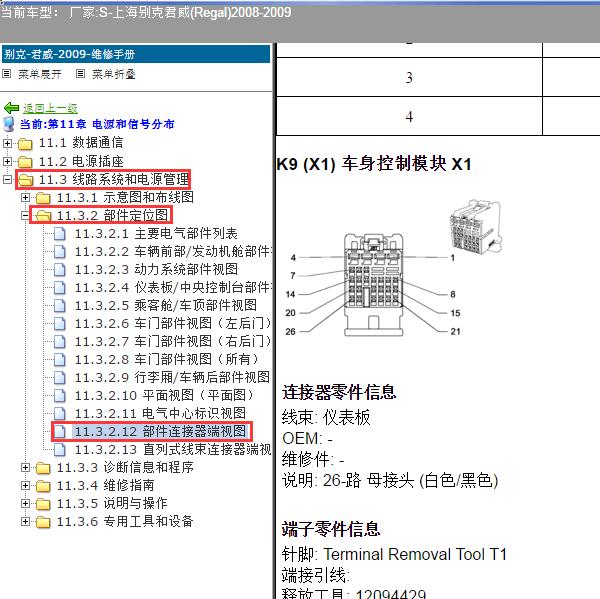Click folder icon of 11.3.1 示意图和布线图
This screenshot has height=599, width=600.
pos(43,197)
